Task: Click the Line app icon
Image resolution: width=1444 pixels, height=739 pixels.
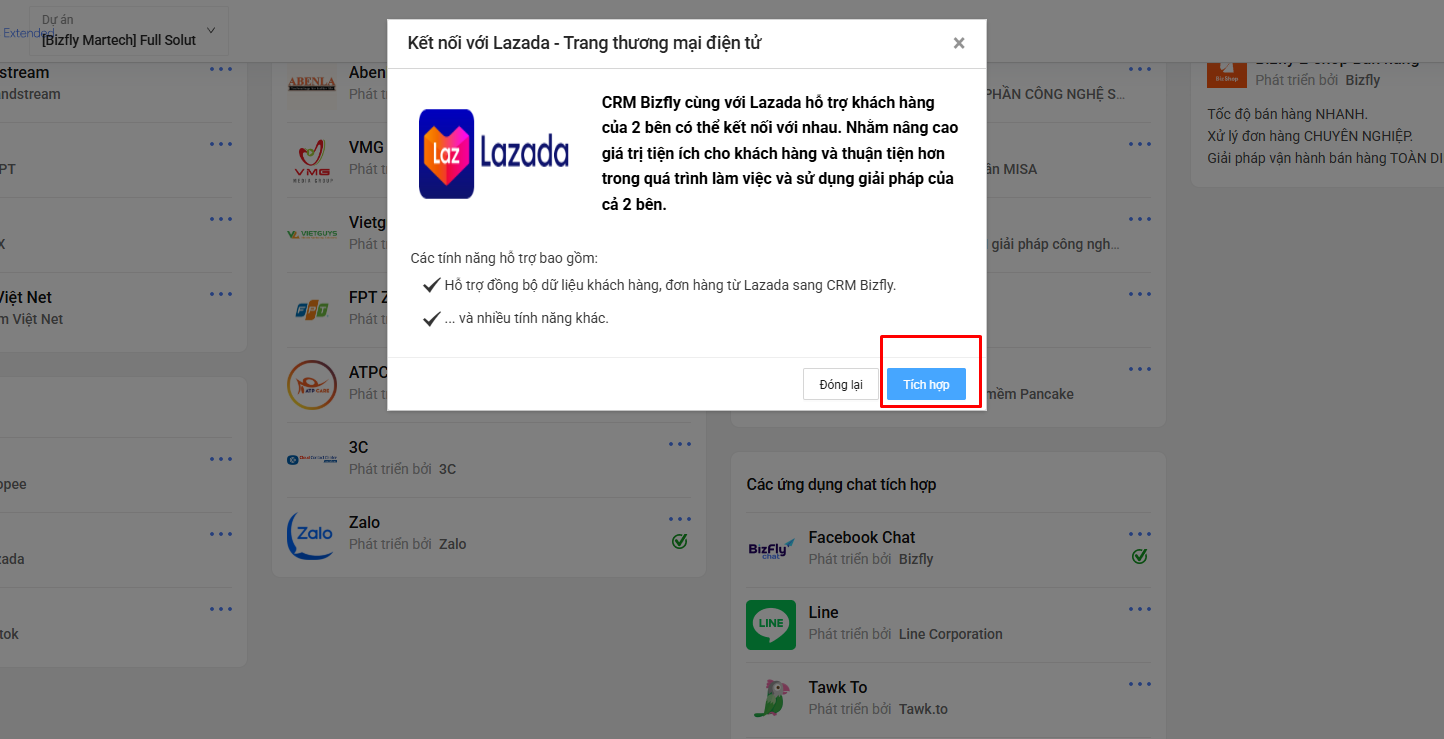Action: click(x=771, y=625)
